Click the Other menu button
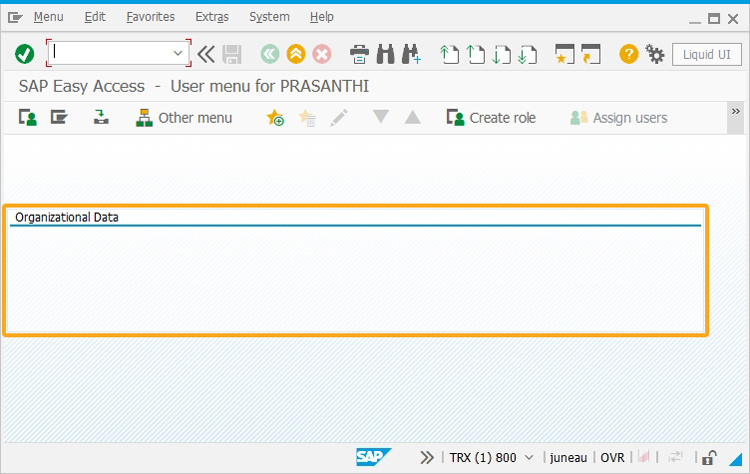Image resolution: width=750 pixels, height=474 pixels. coord(184,118)
